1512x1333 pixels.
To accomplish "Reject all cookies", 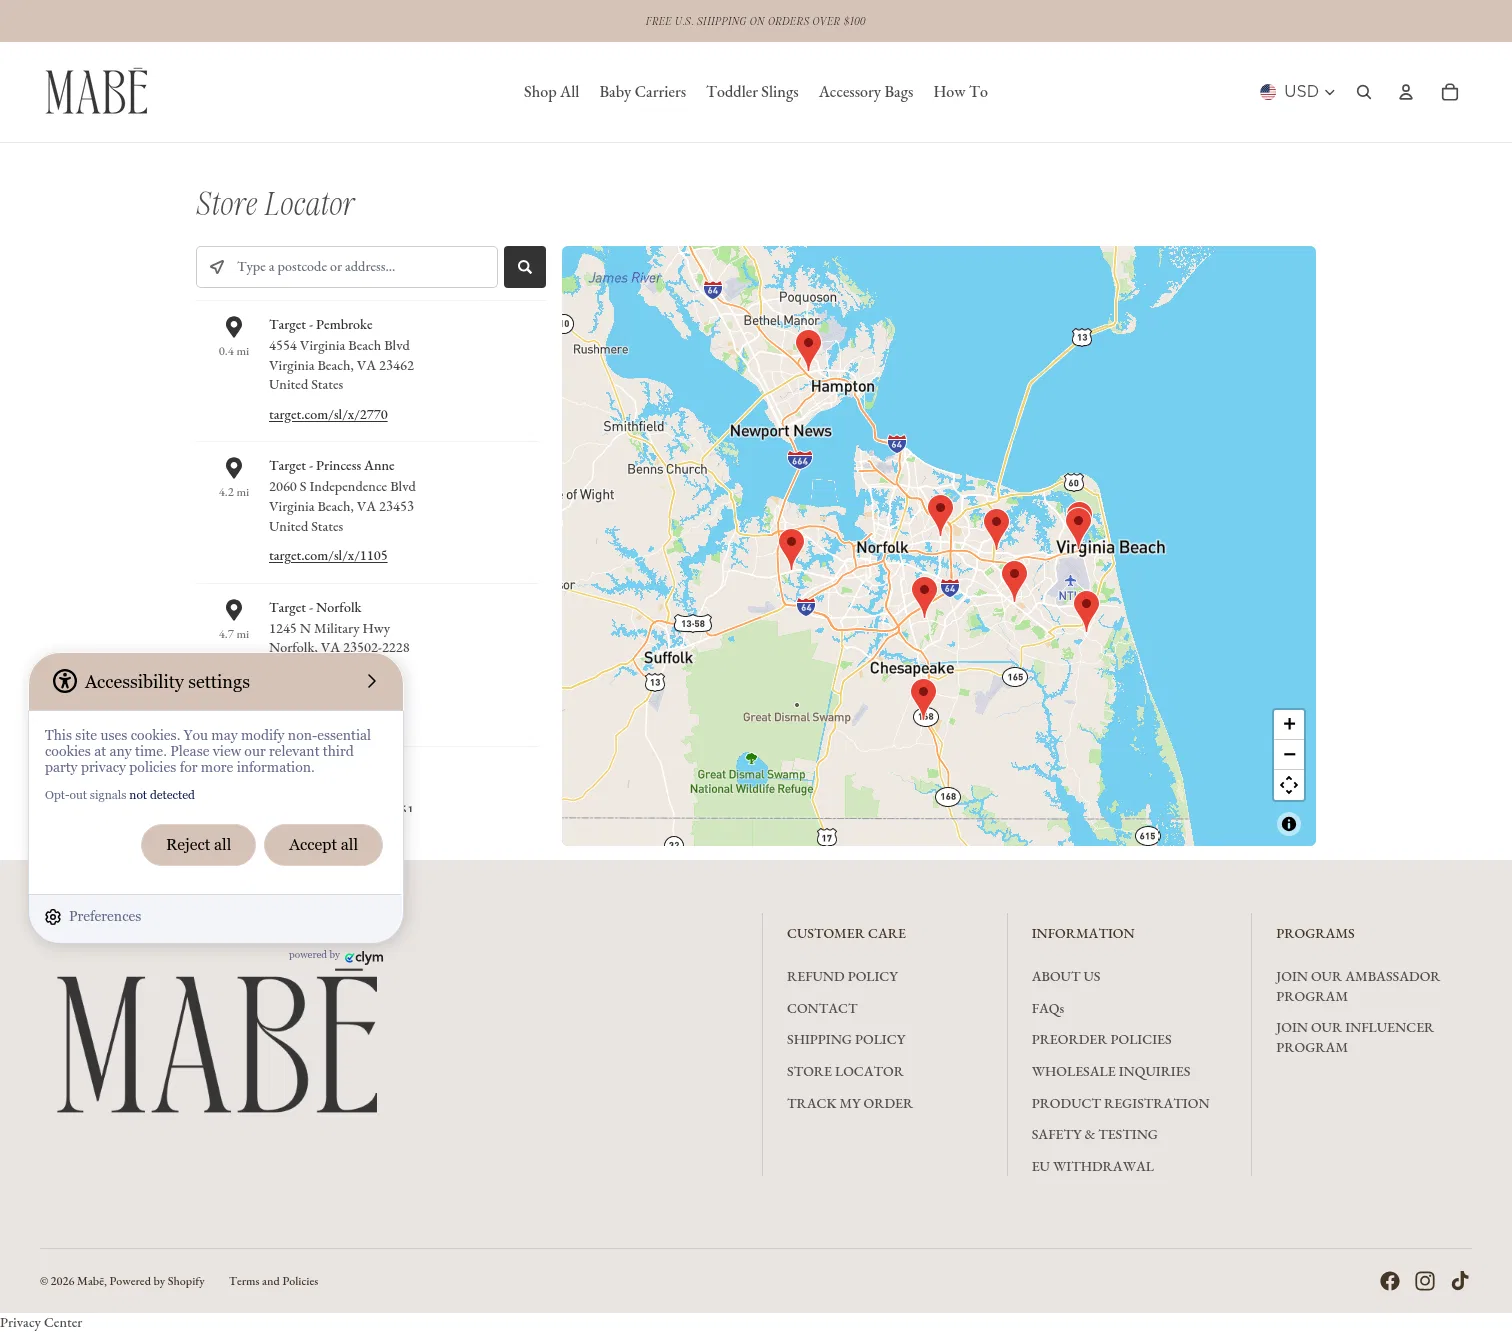I will (198, 845).
